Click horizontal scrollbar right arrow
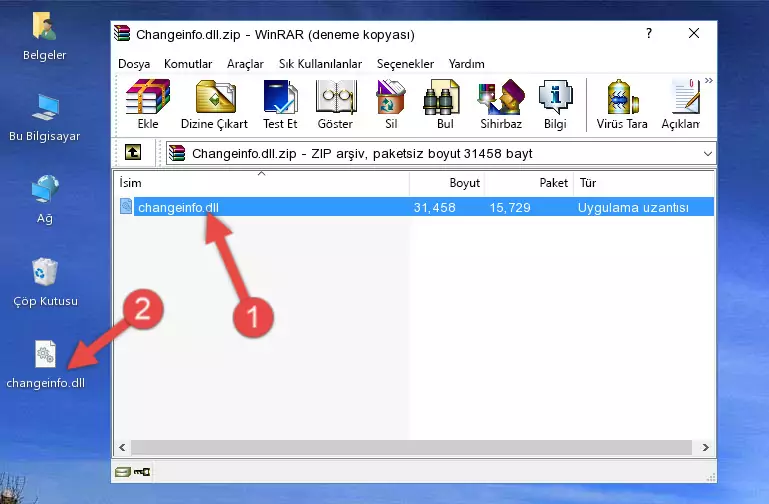This screenshot has height=504, width=769. click(x=705, y=447)
